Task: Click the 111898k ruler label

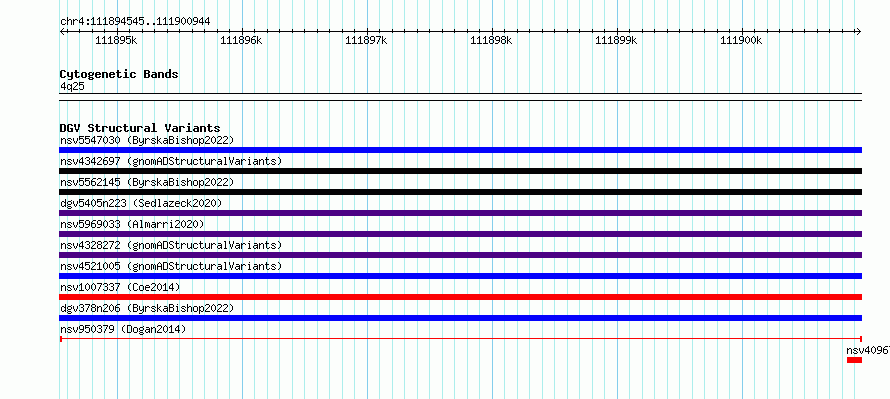Action: point(492,40)
